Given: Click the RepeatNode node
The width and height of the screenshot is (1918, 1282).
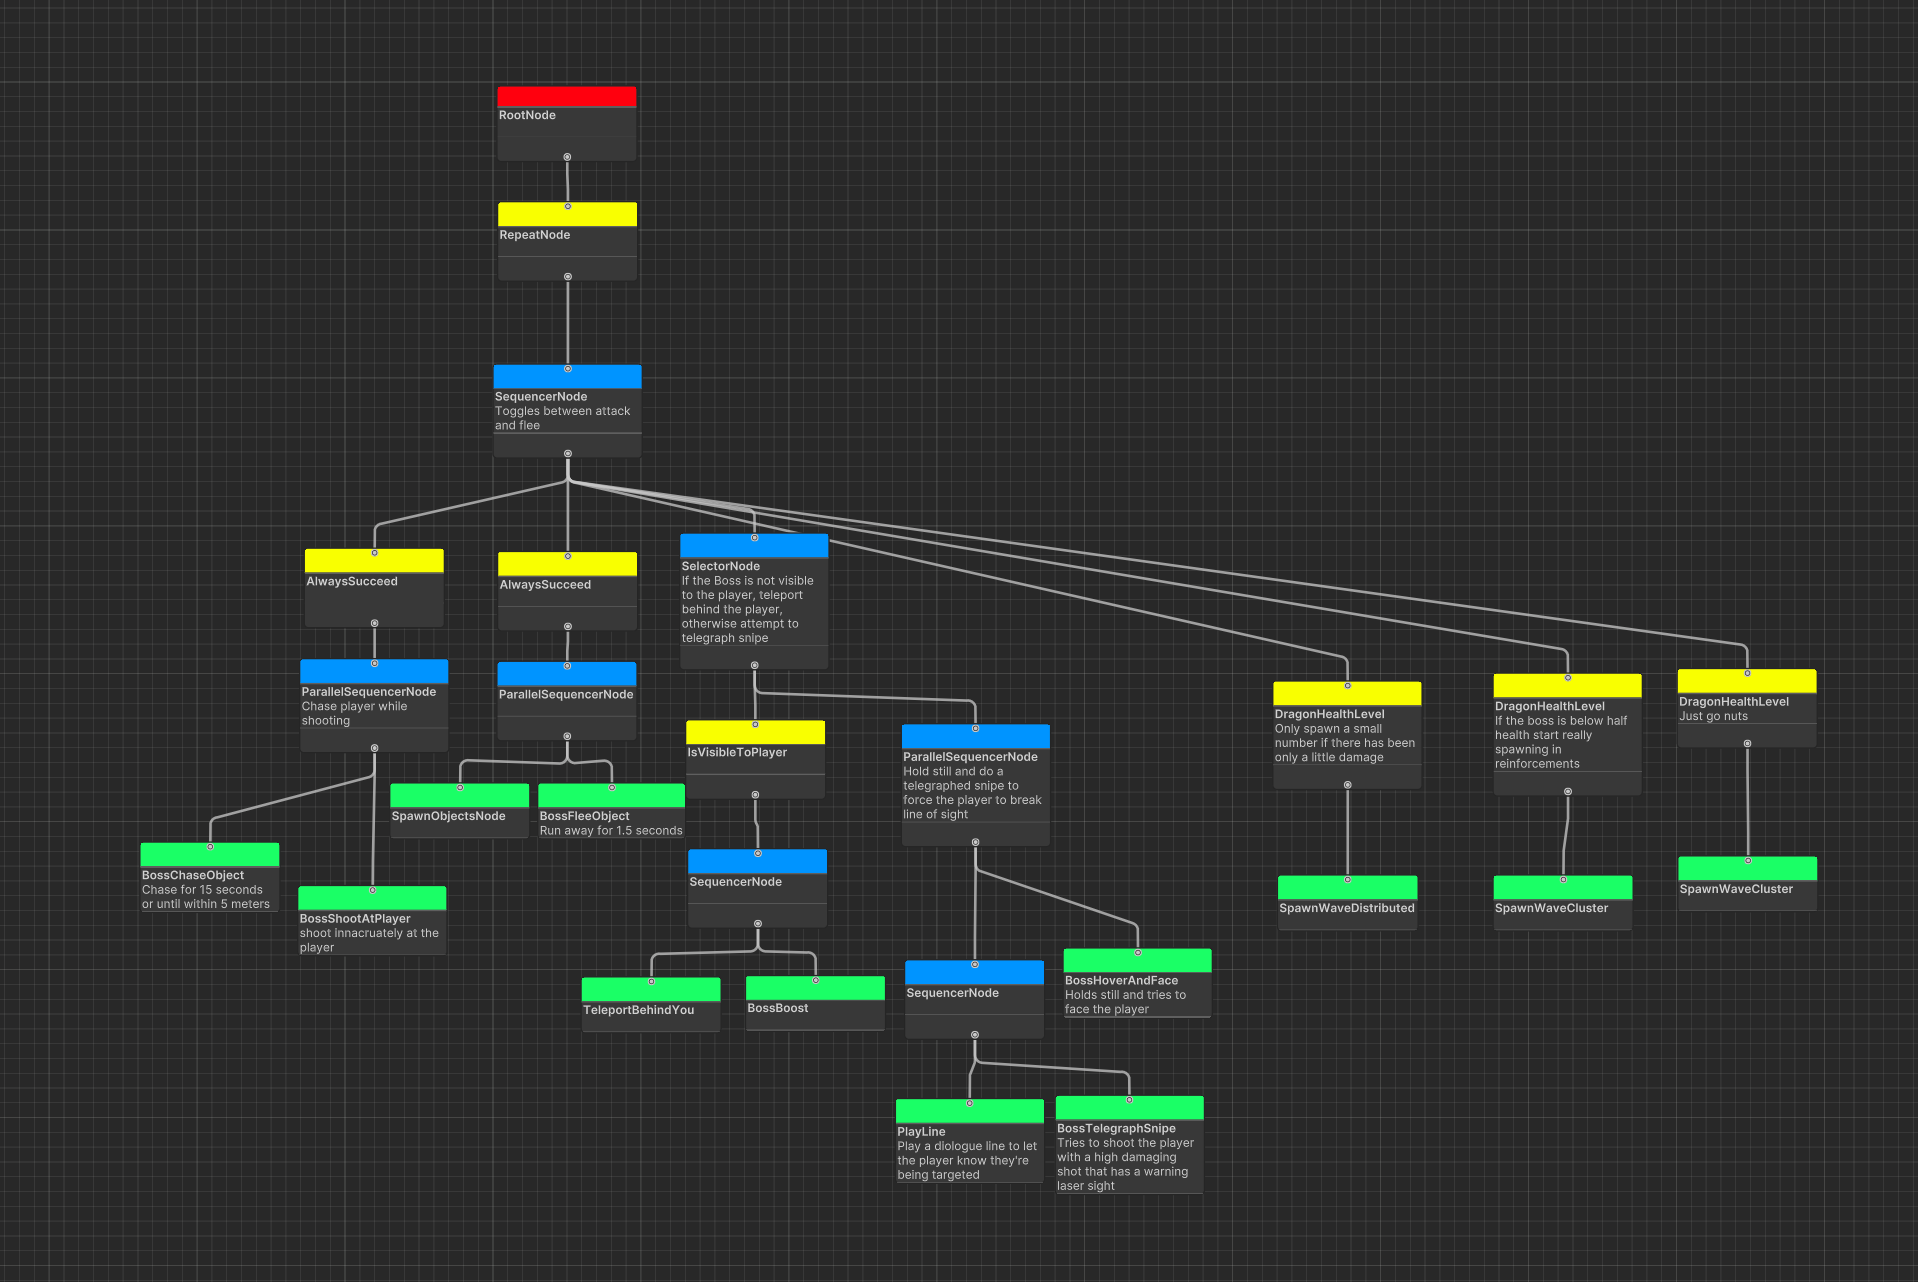Looking at the screenshot, I should coord(567,240).
